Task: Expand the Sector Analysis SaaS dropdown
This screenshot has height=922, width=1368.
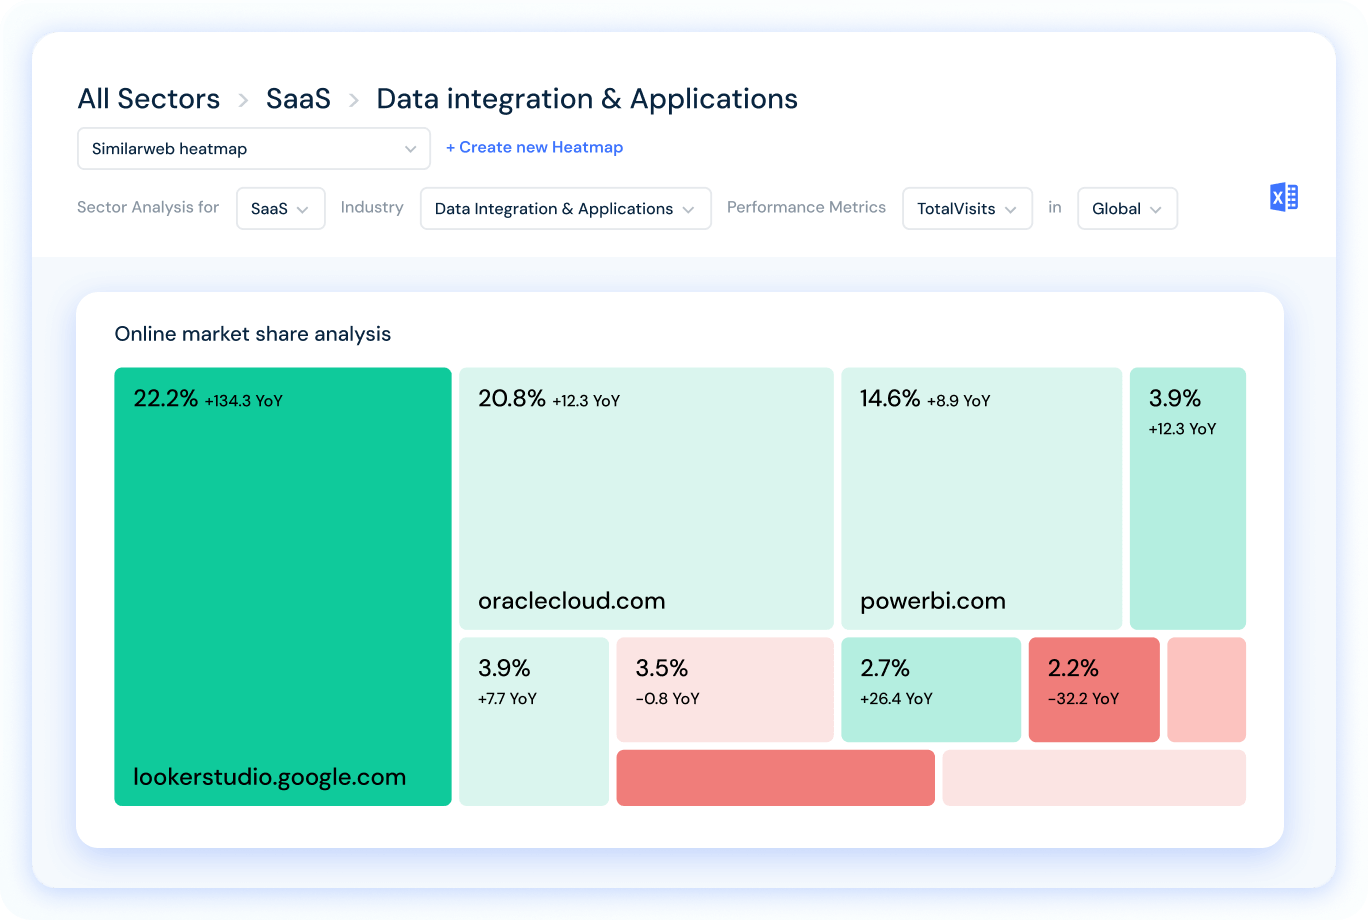Action: (x=280, y=208)
